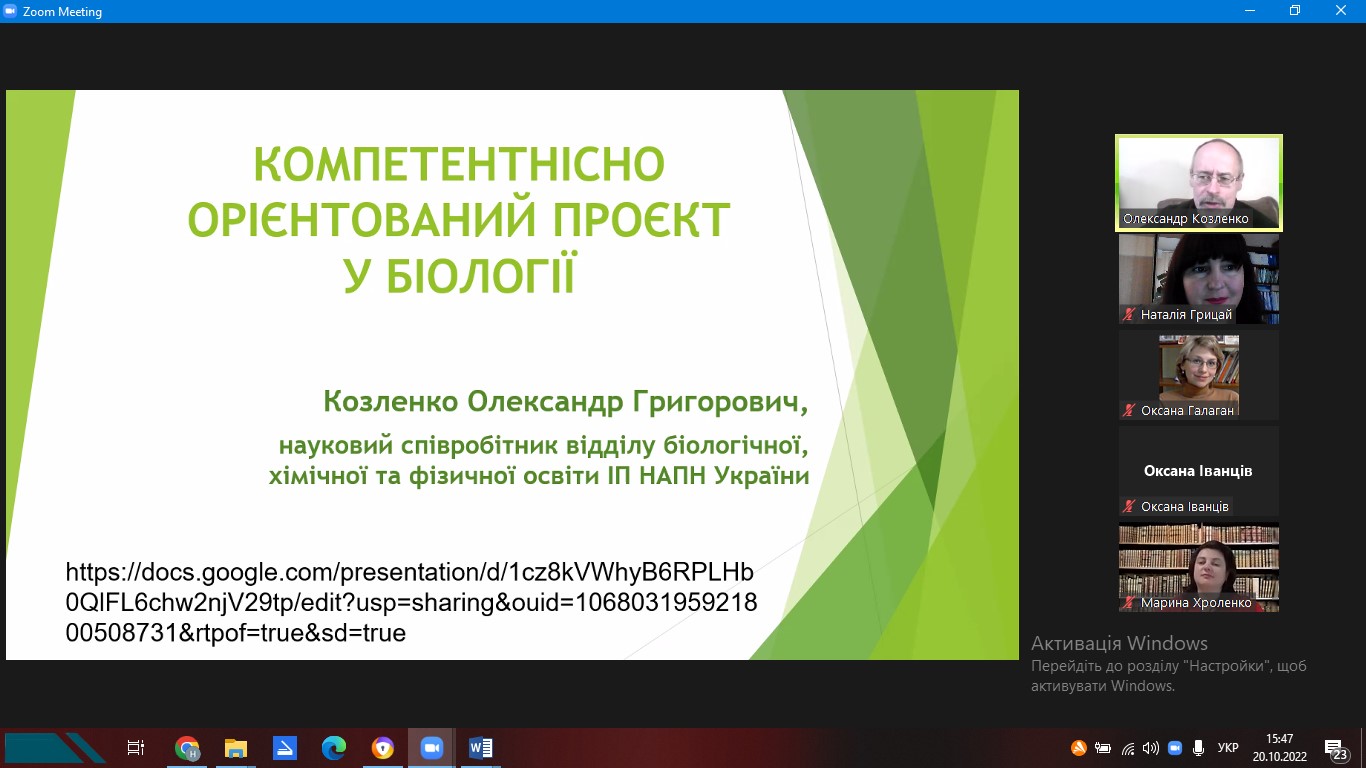Image resolution: width=1366 pixels, height=768 pixels.
Task: Click the microphone tray icon
Action: coord(1198,748)
